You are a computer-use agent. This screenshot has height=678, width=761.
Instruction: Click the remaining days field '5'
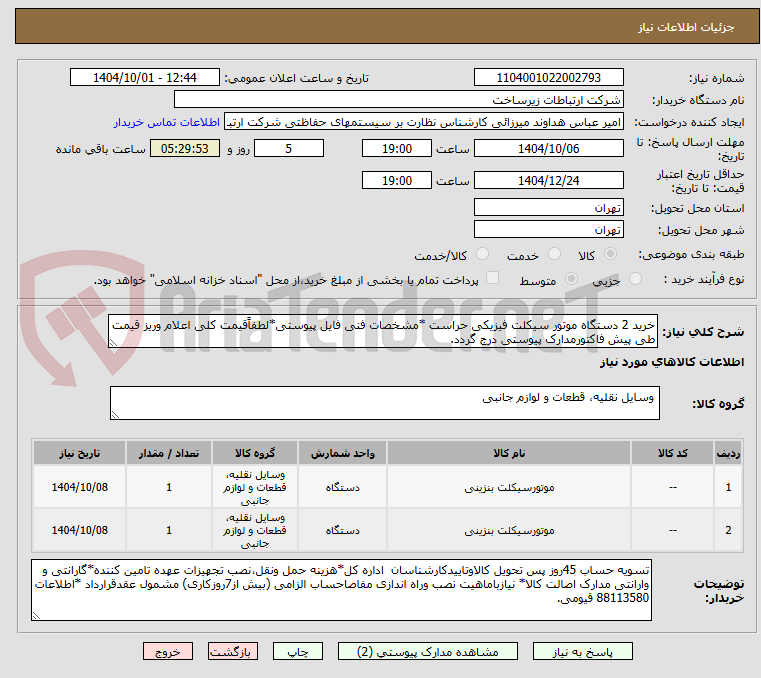289,149
